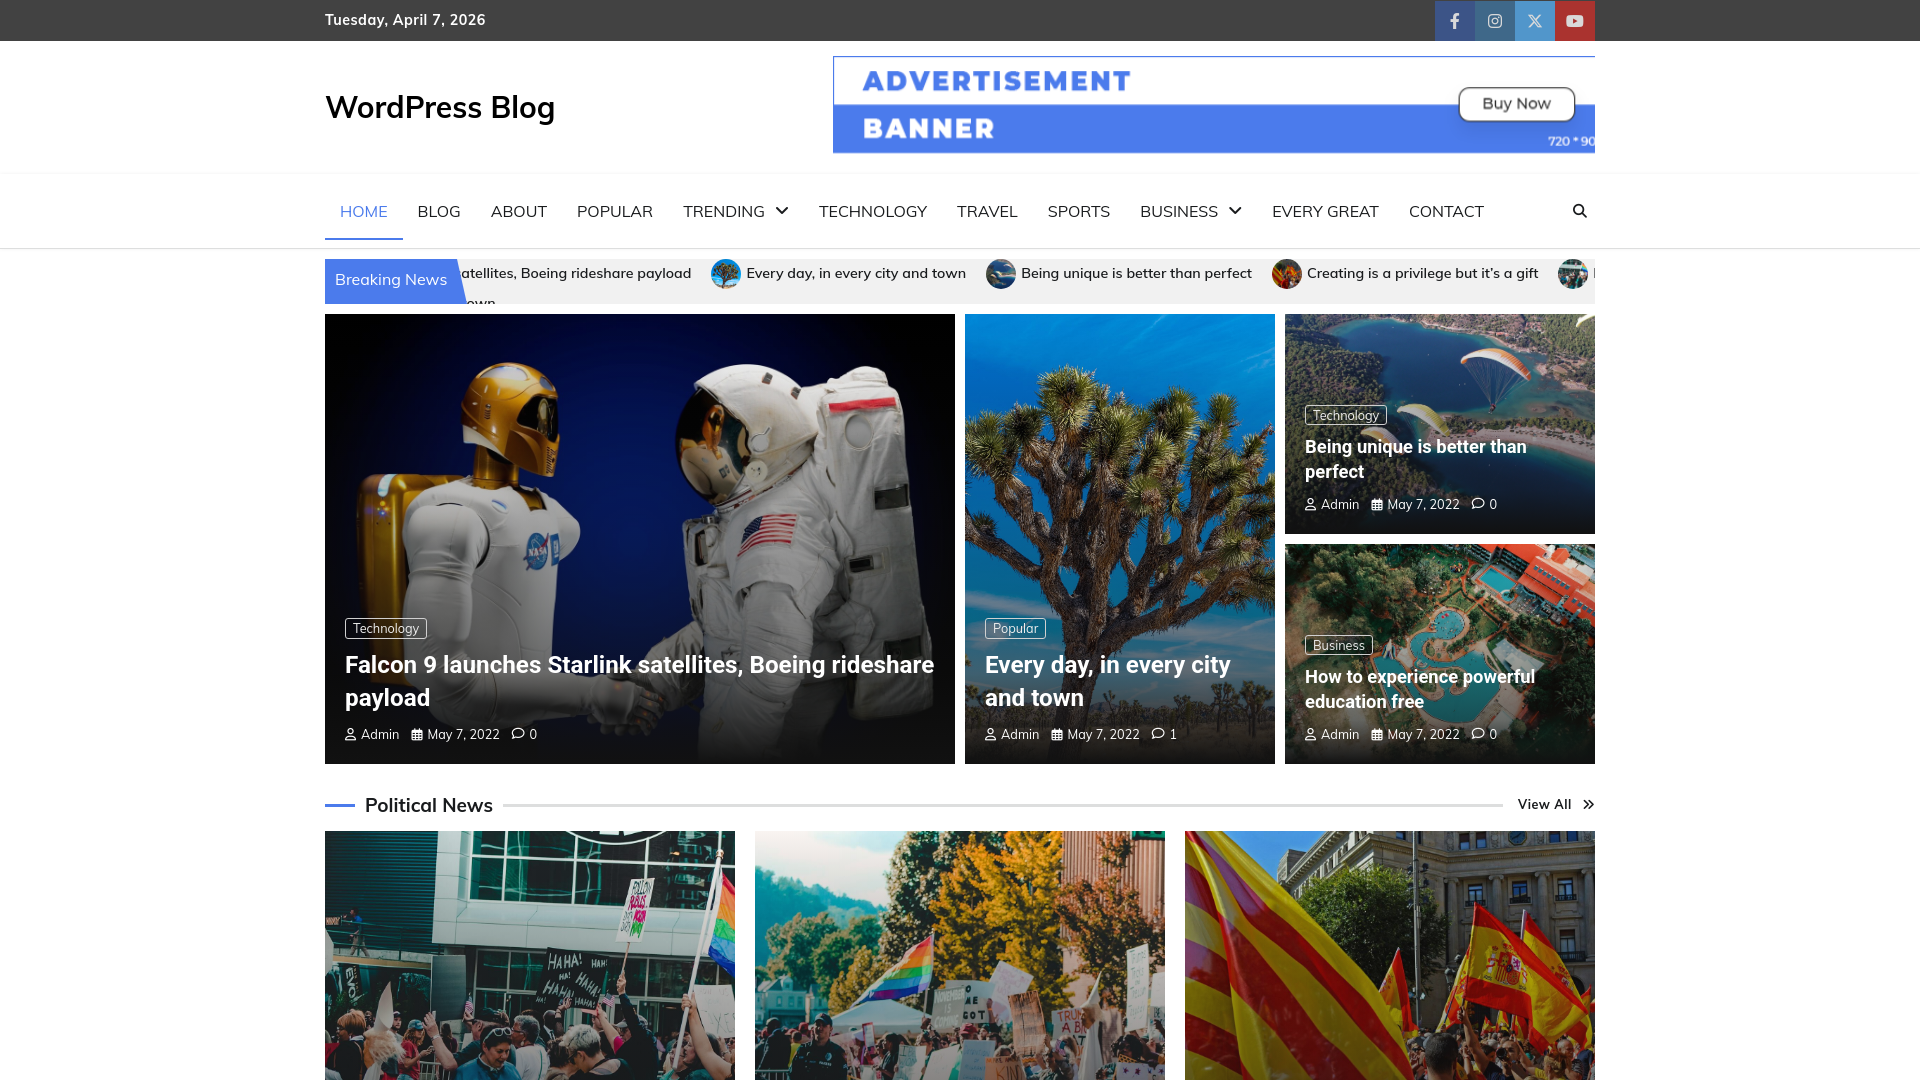The image size is (1920, 1080).
Task: Open 'Falcon 9 launches Starlink satellites' headline
Action: point(639,681)
